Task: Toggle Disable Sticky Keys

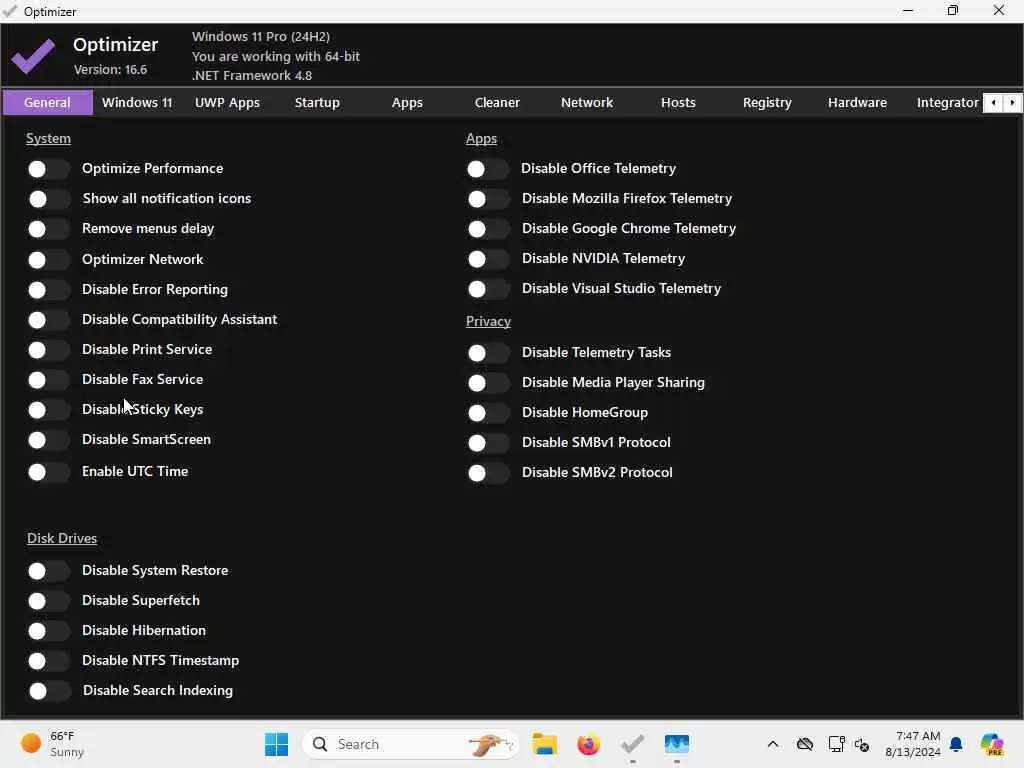Action: coord(48,410)
